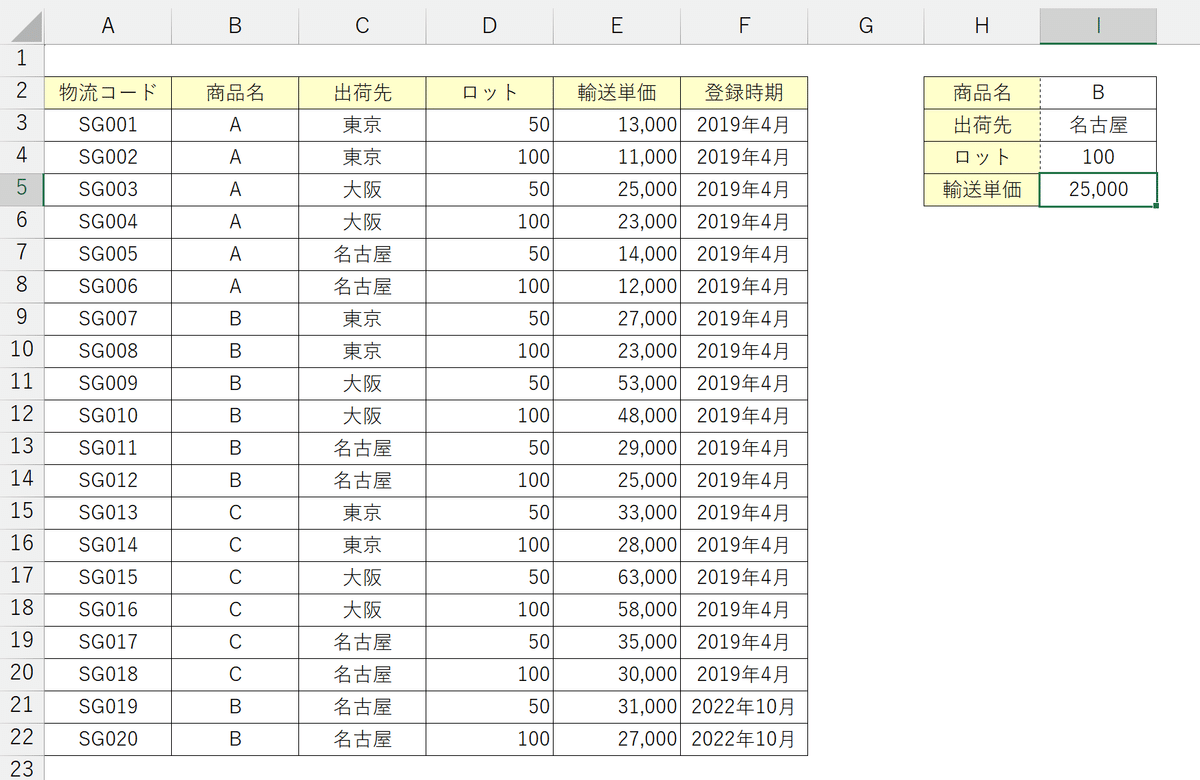Select cell containing SG007
The width and height of the screenshot is (1200, 780).
(108, 318)
